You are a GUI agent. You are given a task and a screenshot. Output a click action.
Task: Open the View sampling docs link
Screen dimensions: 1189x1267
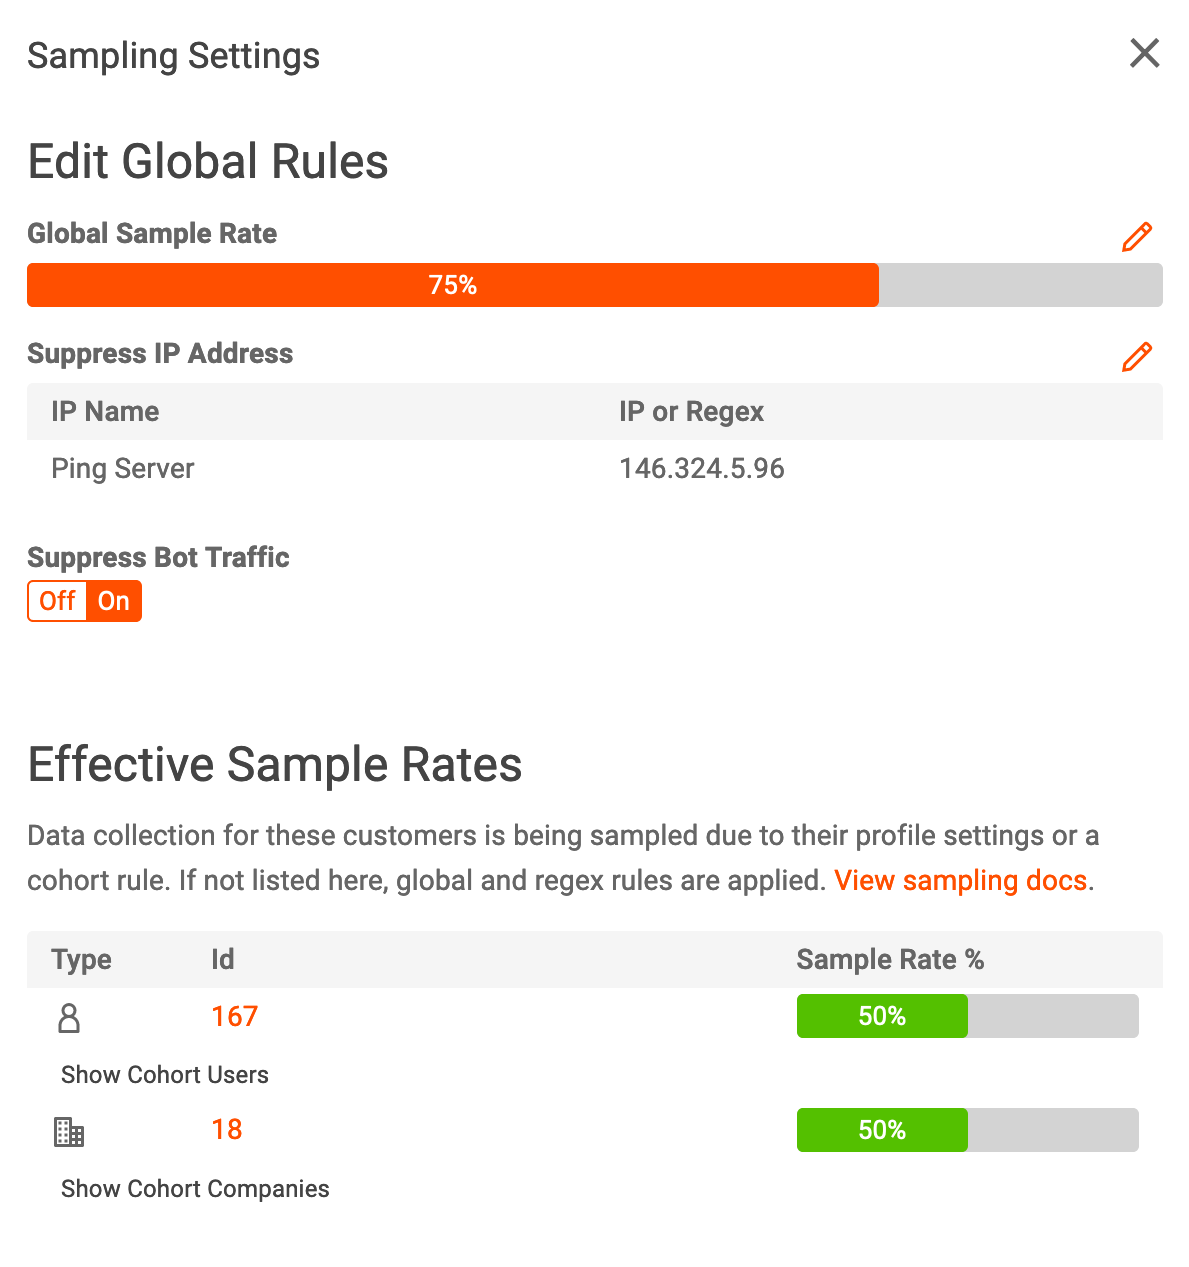960,880
